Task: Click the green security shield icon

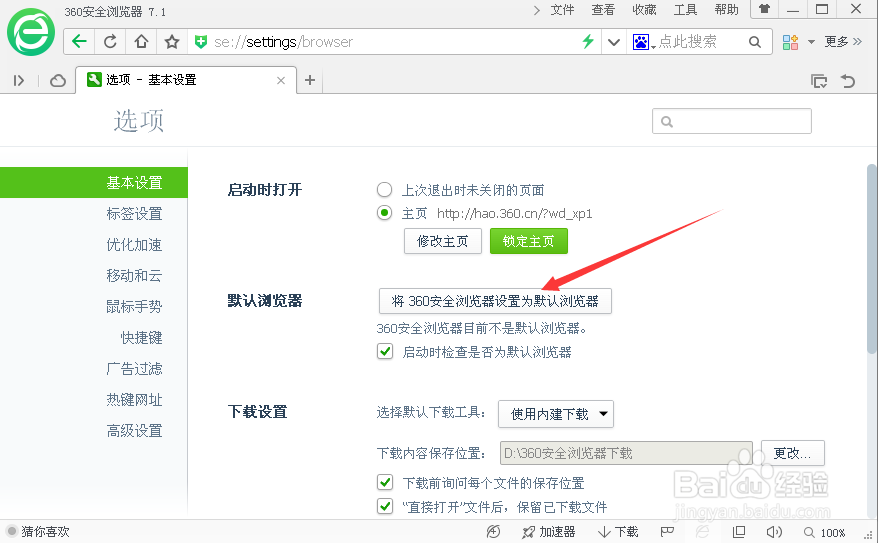Action: point(200,41)
